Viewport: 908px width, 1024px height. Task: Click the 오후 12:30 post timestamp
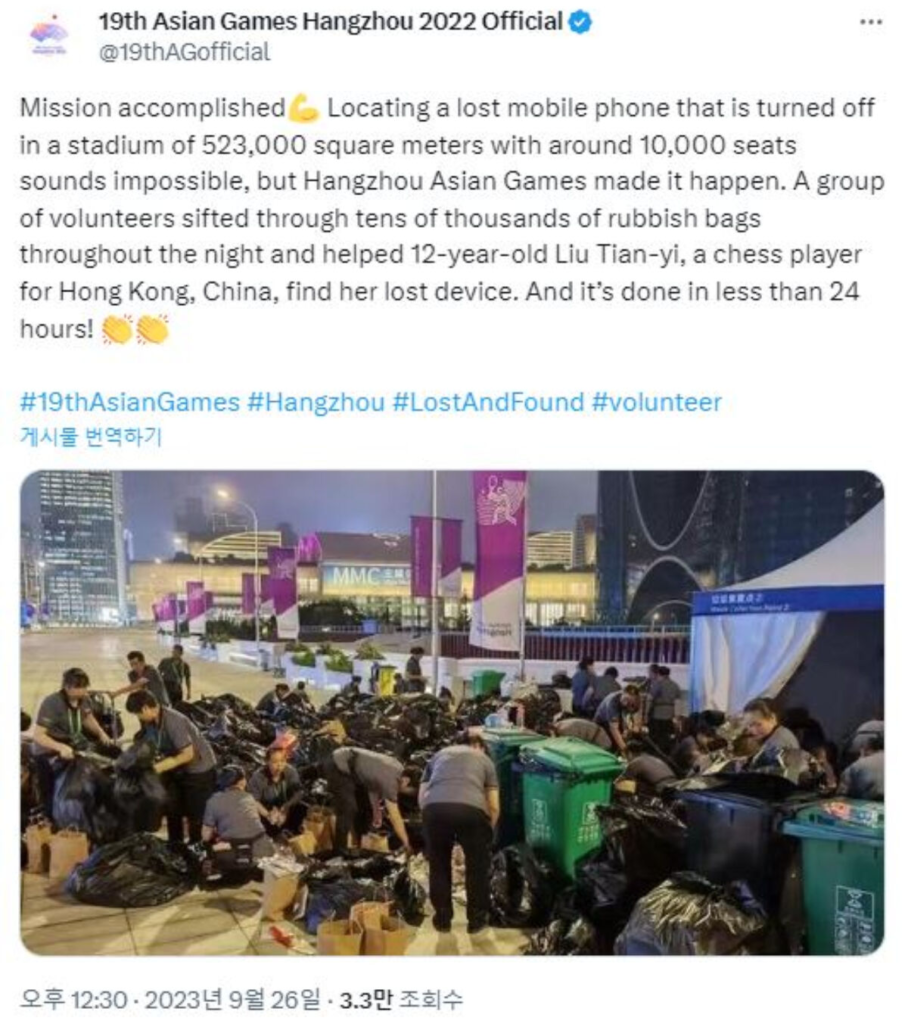coord(73,999)
